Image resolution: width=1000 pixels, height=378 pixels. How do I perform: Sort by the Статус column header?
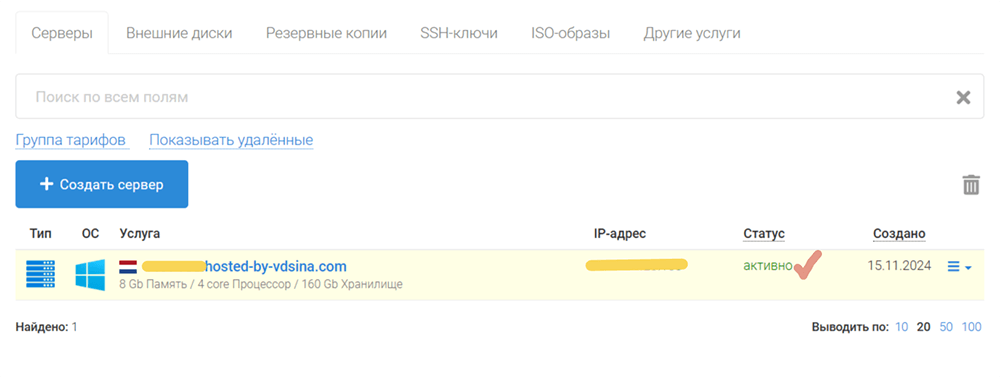click(764, 234)
